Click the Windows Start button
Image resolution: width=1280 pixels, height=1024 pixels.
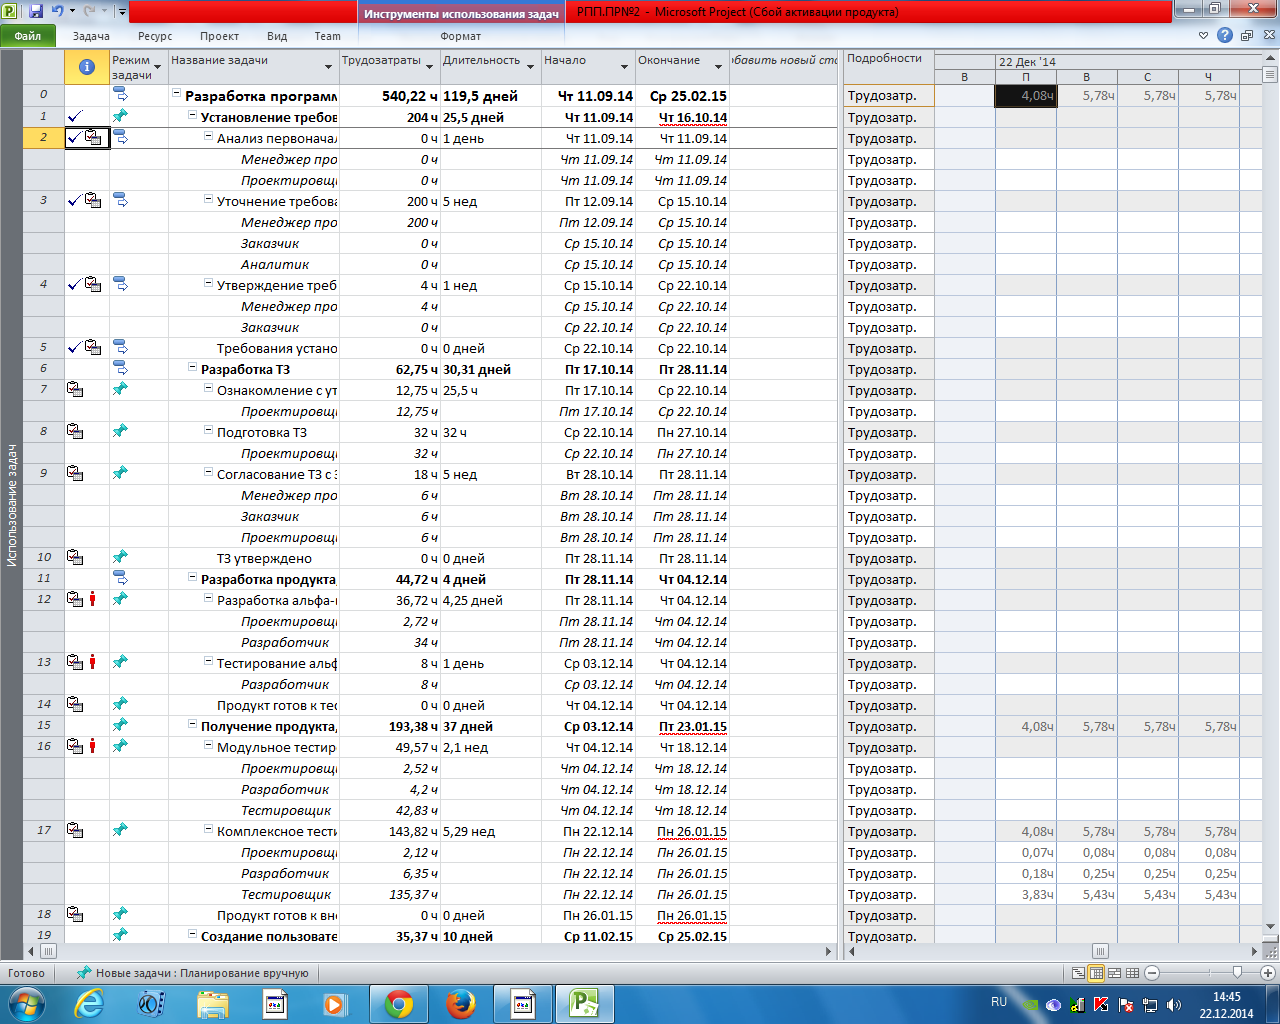[x=26, y=1004]
